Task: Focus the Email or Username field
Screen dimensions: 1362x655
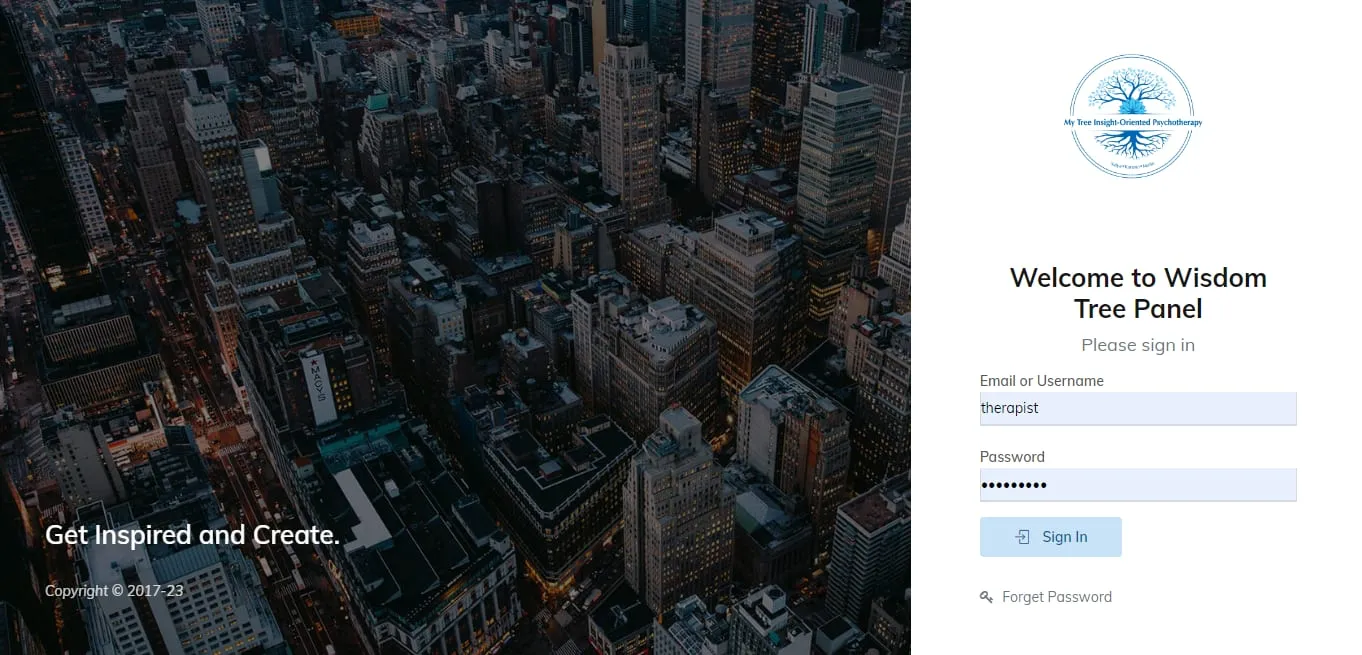Action: pos(1138,408)
